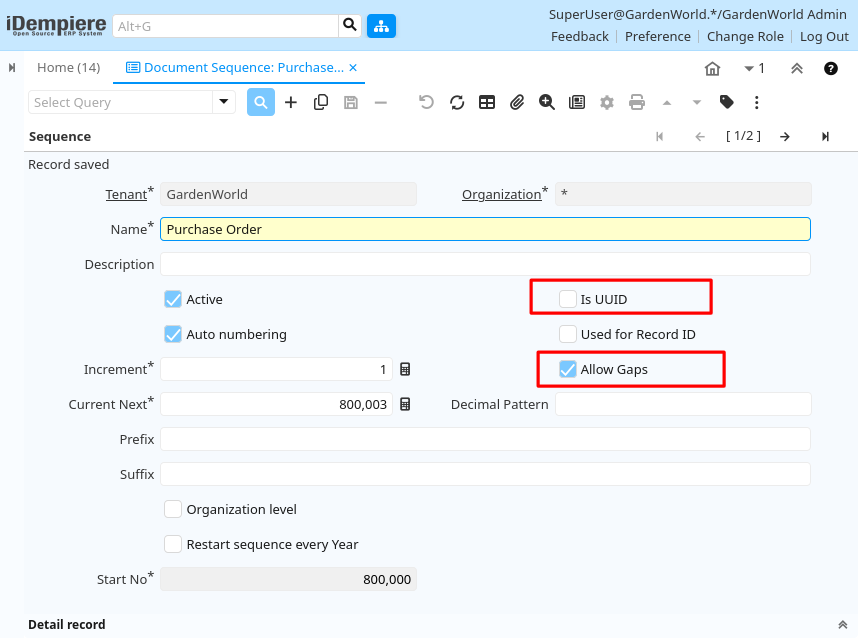Screen dimensions: 858x638
Task: Undo changes with the undo icon
Action: [426, 102]
